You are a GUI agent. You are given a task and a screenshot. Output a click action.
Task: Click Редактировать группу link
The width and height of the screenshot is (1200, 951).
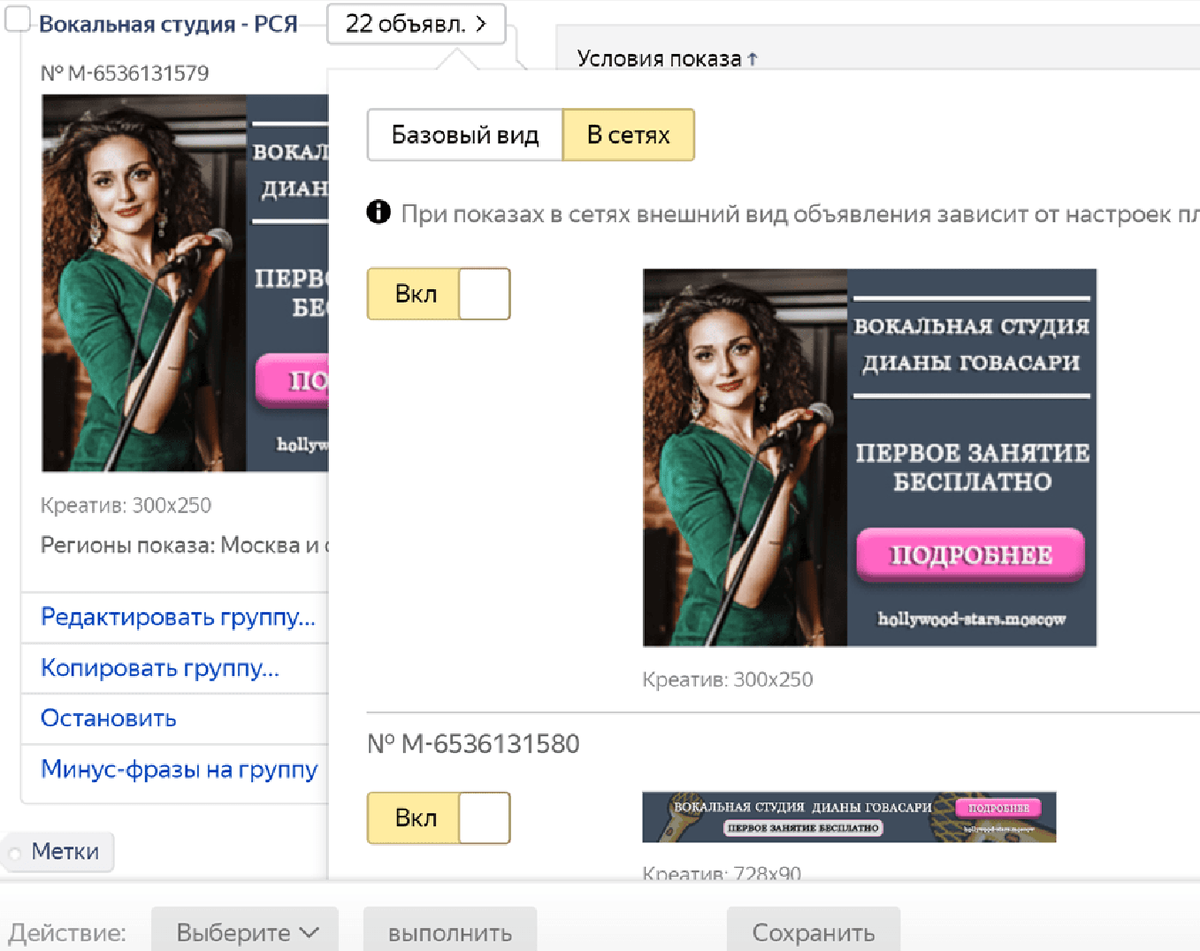pyautogui.click(x=178, y=617)
